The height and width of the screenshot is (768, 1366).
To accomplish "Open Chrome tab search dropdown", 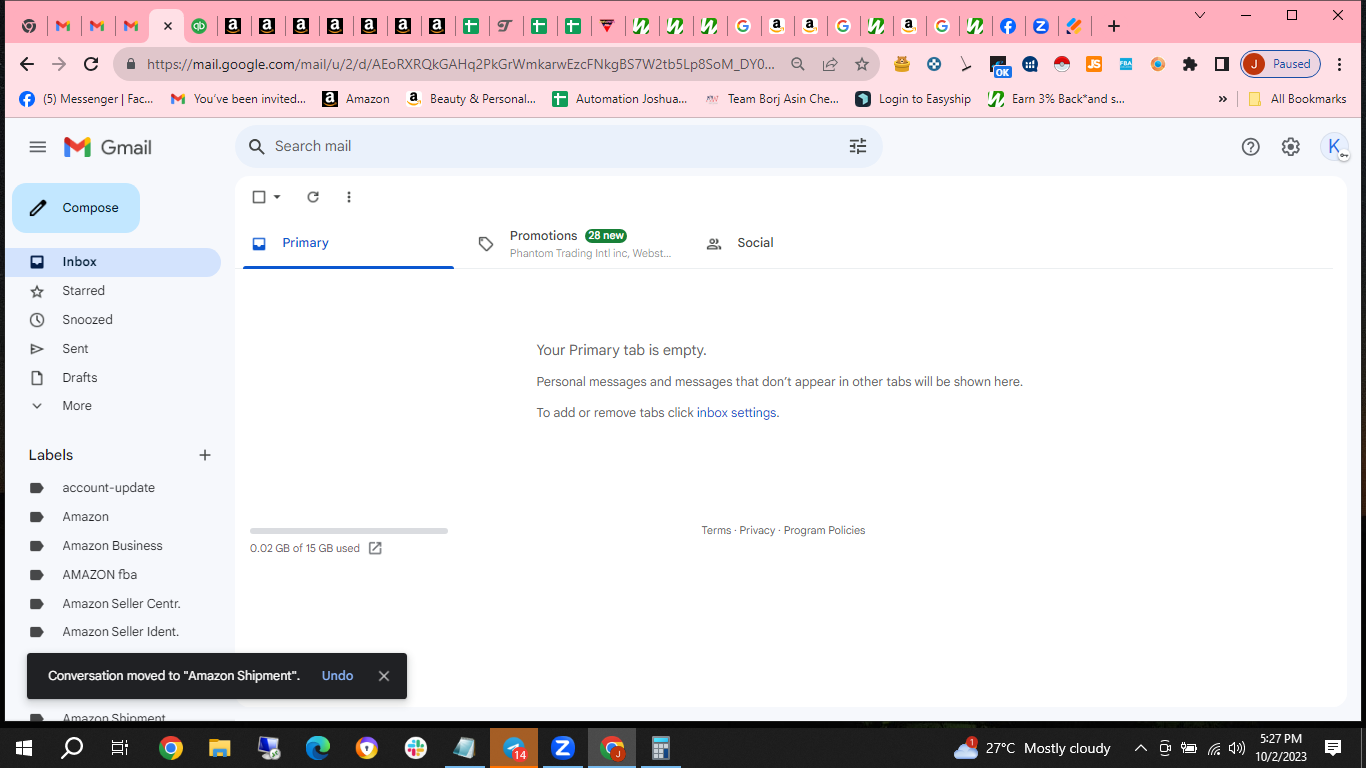I will coord(1200,15).
